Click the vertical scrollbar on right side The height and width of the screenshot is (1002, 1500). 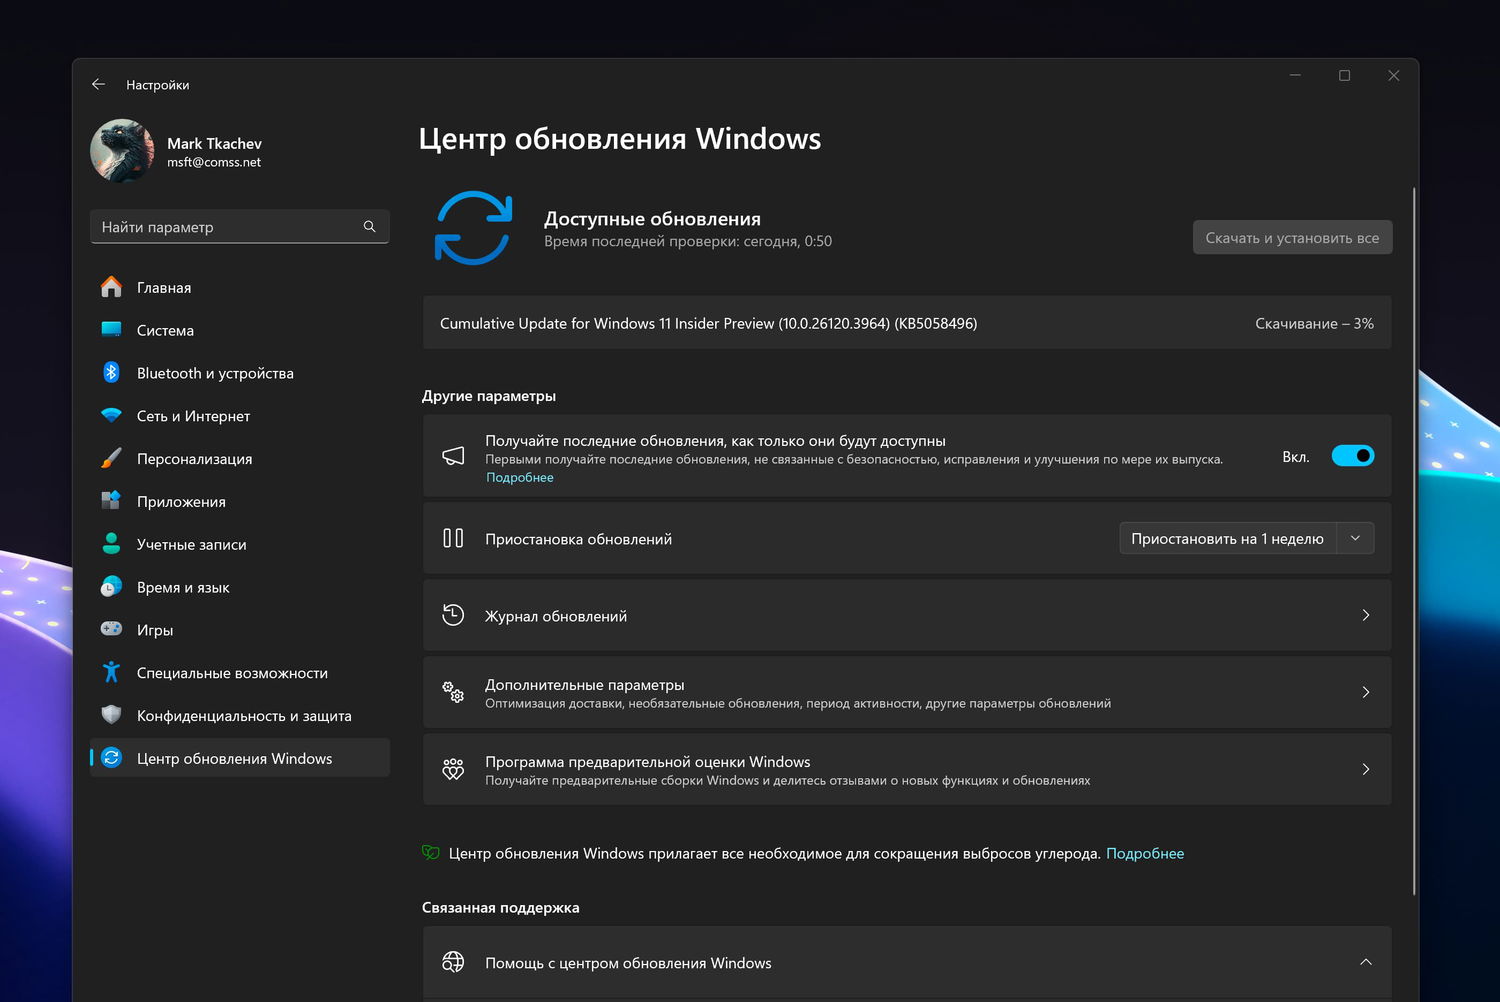(x=1414, y=540)
